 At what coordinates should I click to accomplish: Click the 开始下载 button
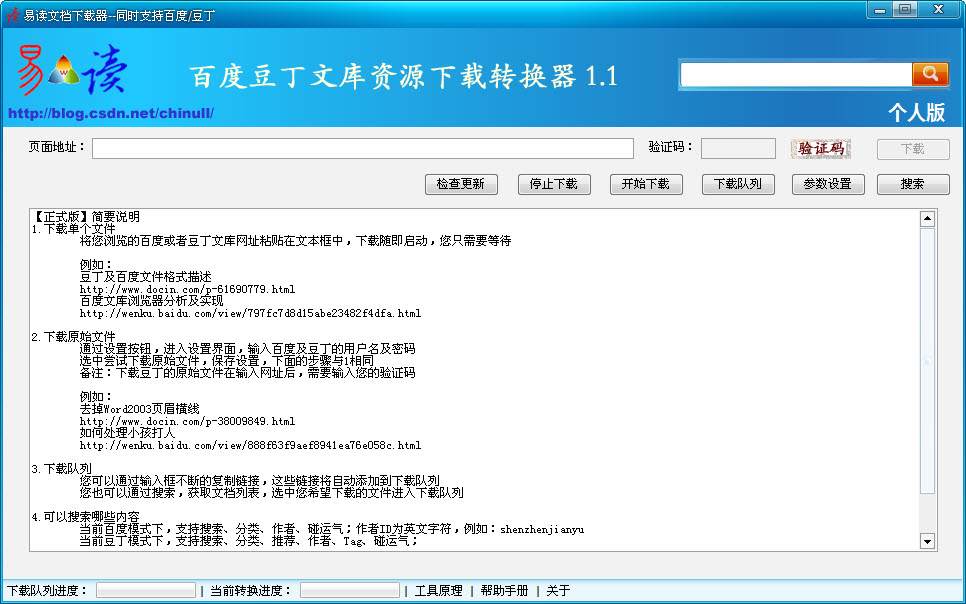pos(646,184)
